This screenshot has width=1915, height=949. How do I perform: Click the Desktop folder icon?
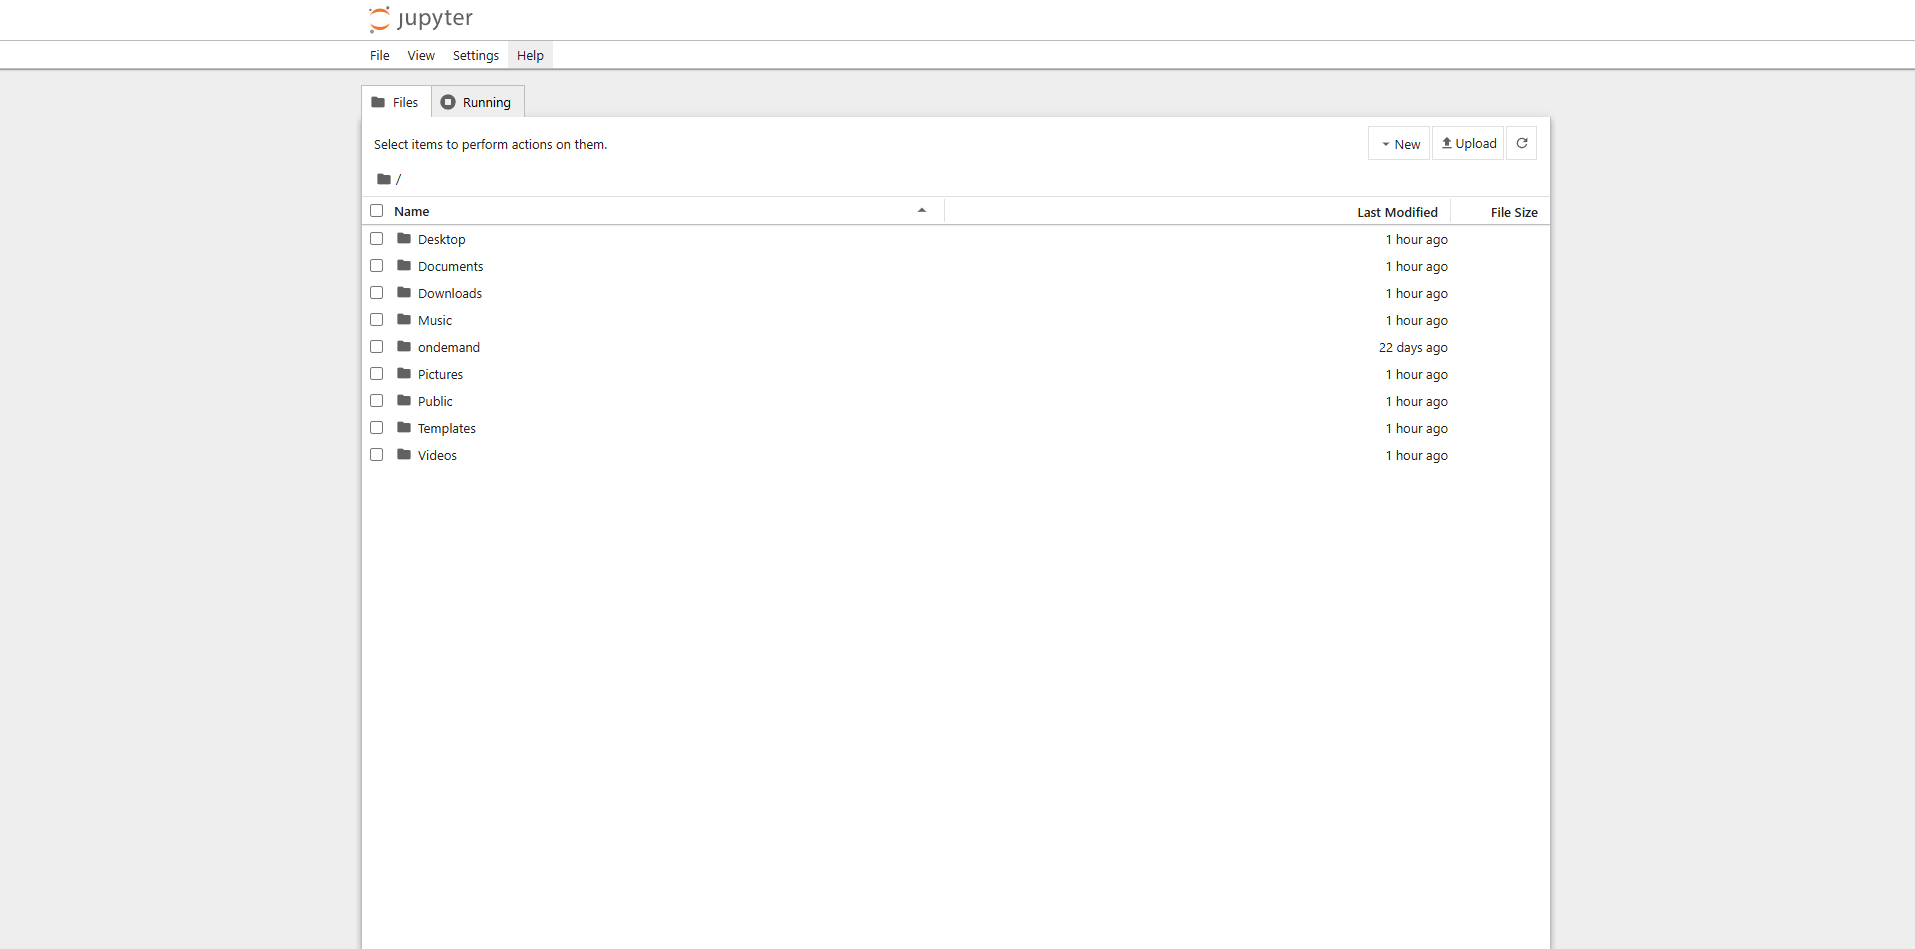[x=404, y=239]
